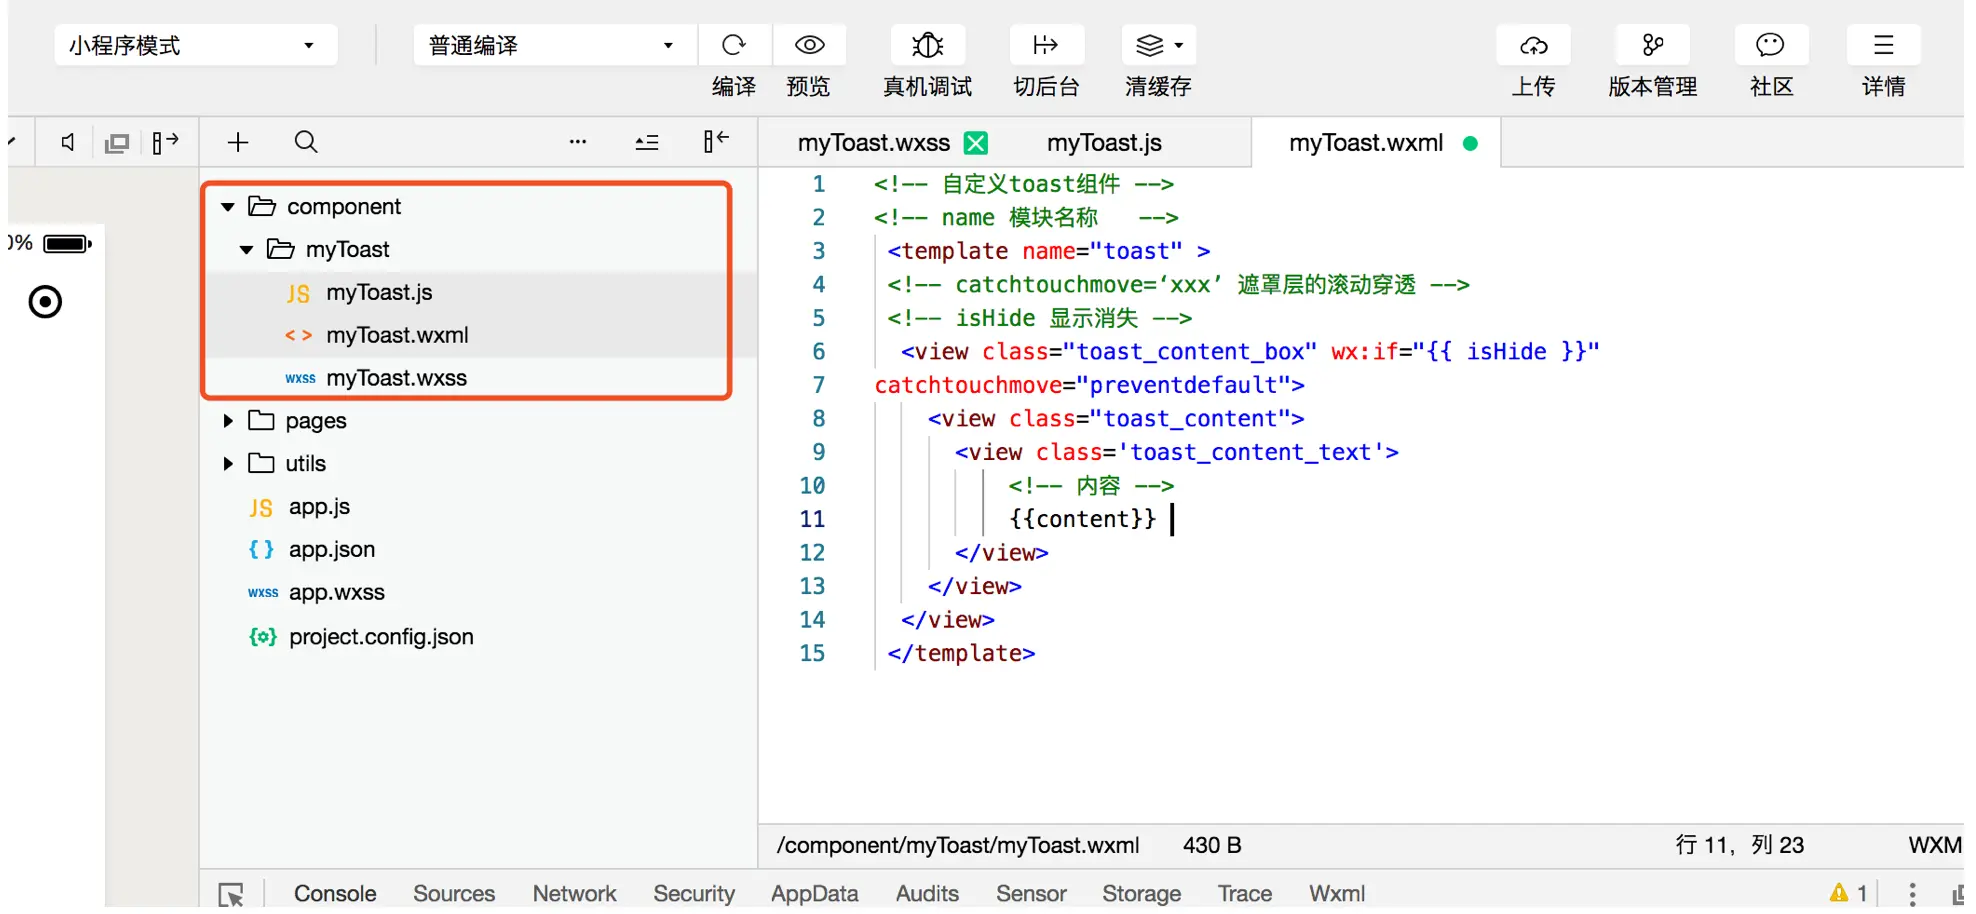Viewport: 1976px width, 914px height.
Task: Switch to background (切后台) icon
Action: 1045,45
